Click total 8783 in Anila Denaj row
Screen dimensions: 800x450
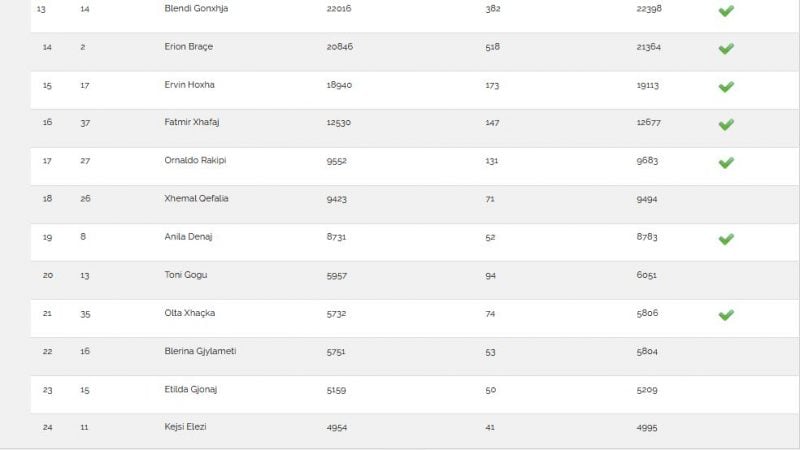click(x=647, y=237)
